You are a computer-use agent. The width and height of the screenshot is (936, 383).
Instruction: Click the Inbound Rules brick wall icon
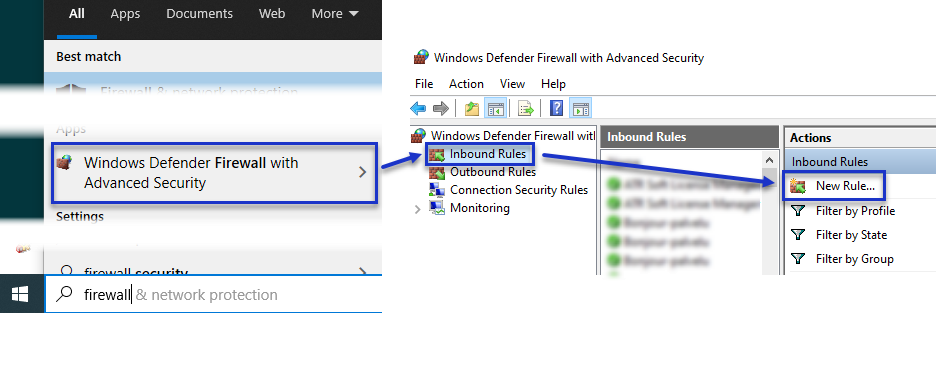pos(437,155)
